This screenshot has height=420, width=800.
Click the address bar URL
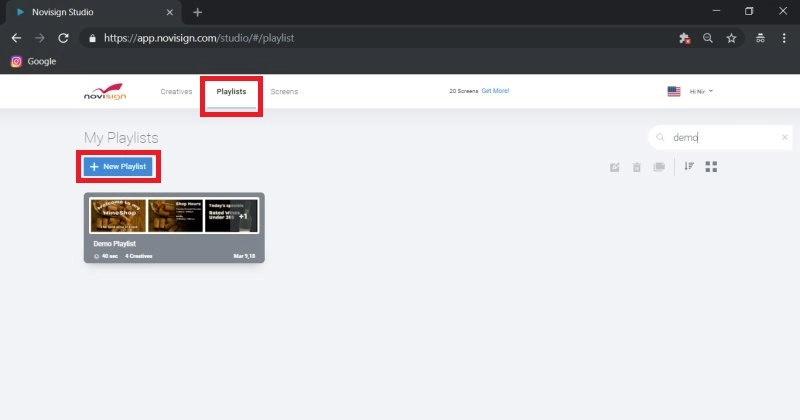pos(199,38)
